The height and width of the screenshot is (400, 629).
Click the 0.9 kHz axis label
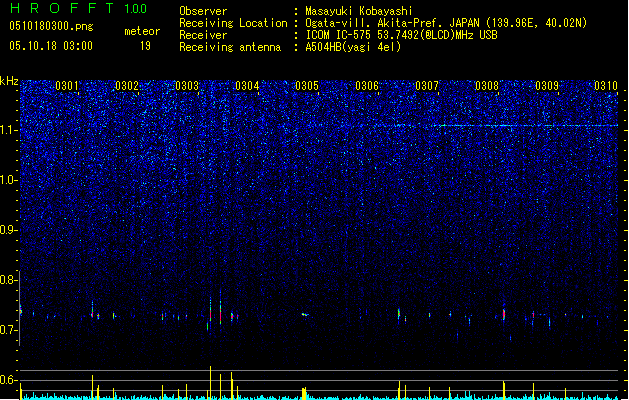[x=9, y=230]
